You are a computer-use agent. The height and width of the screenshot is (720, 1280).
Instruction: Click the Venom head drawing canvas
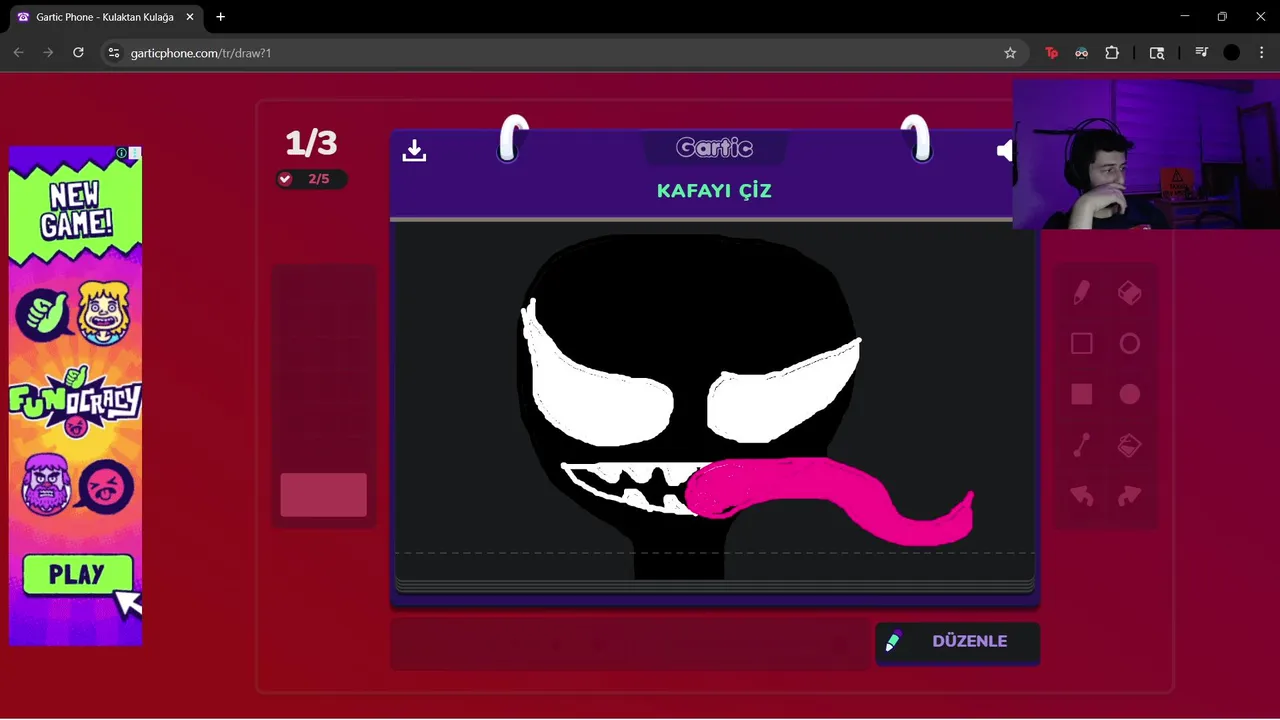(x=714, y=400)
